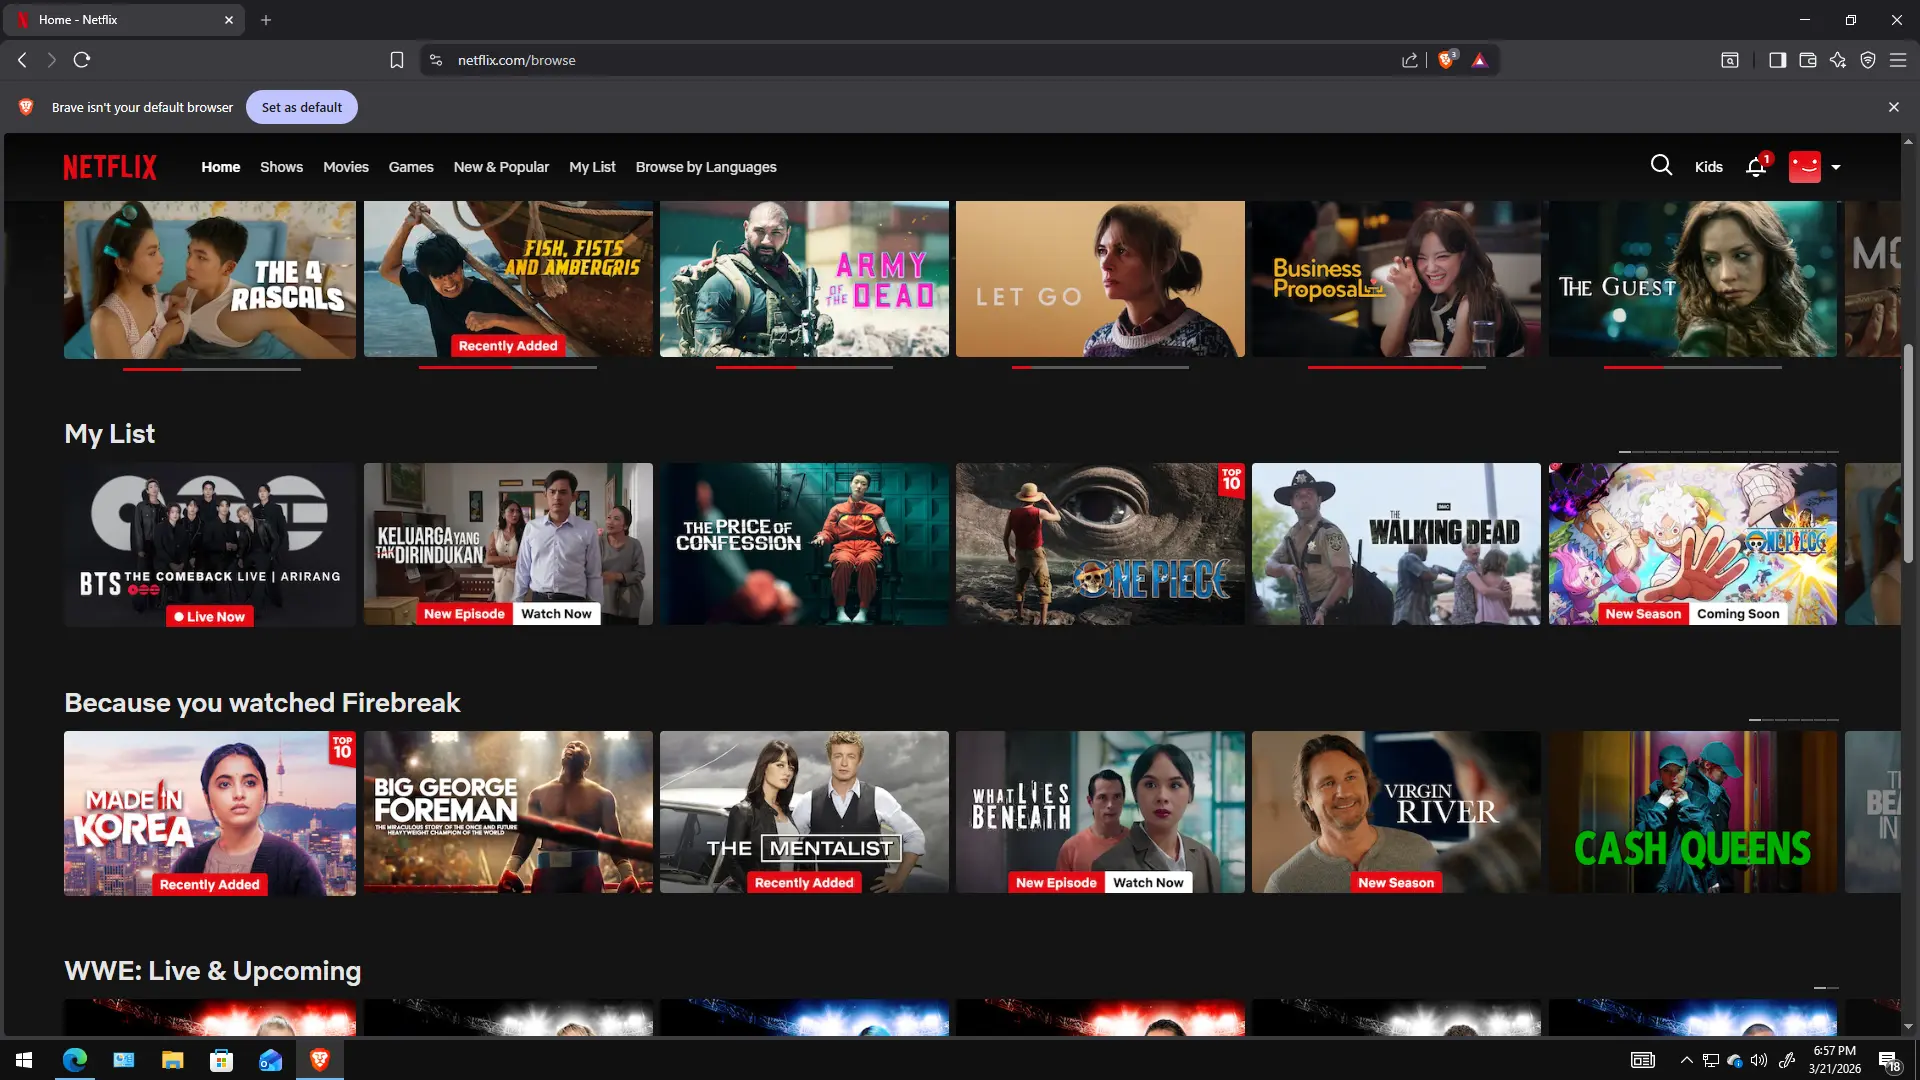
Task: Click progress bar under Business Proposal
Action: coord(1397,367)
